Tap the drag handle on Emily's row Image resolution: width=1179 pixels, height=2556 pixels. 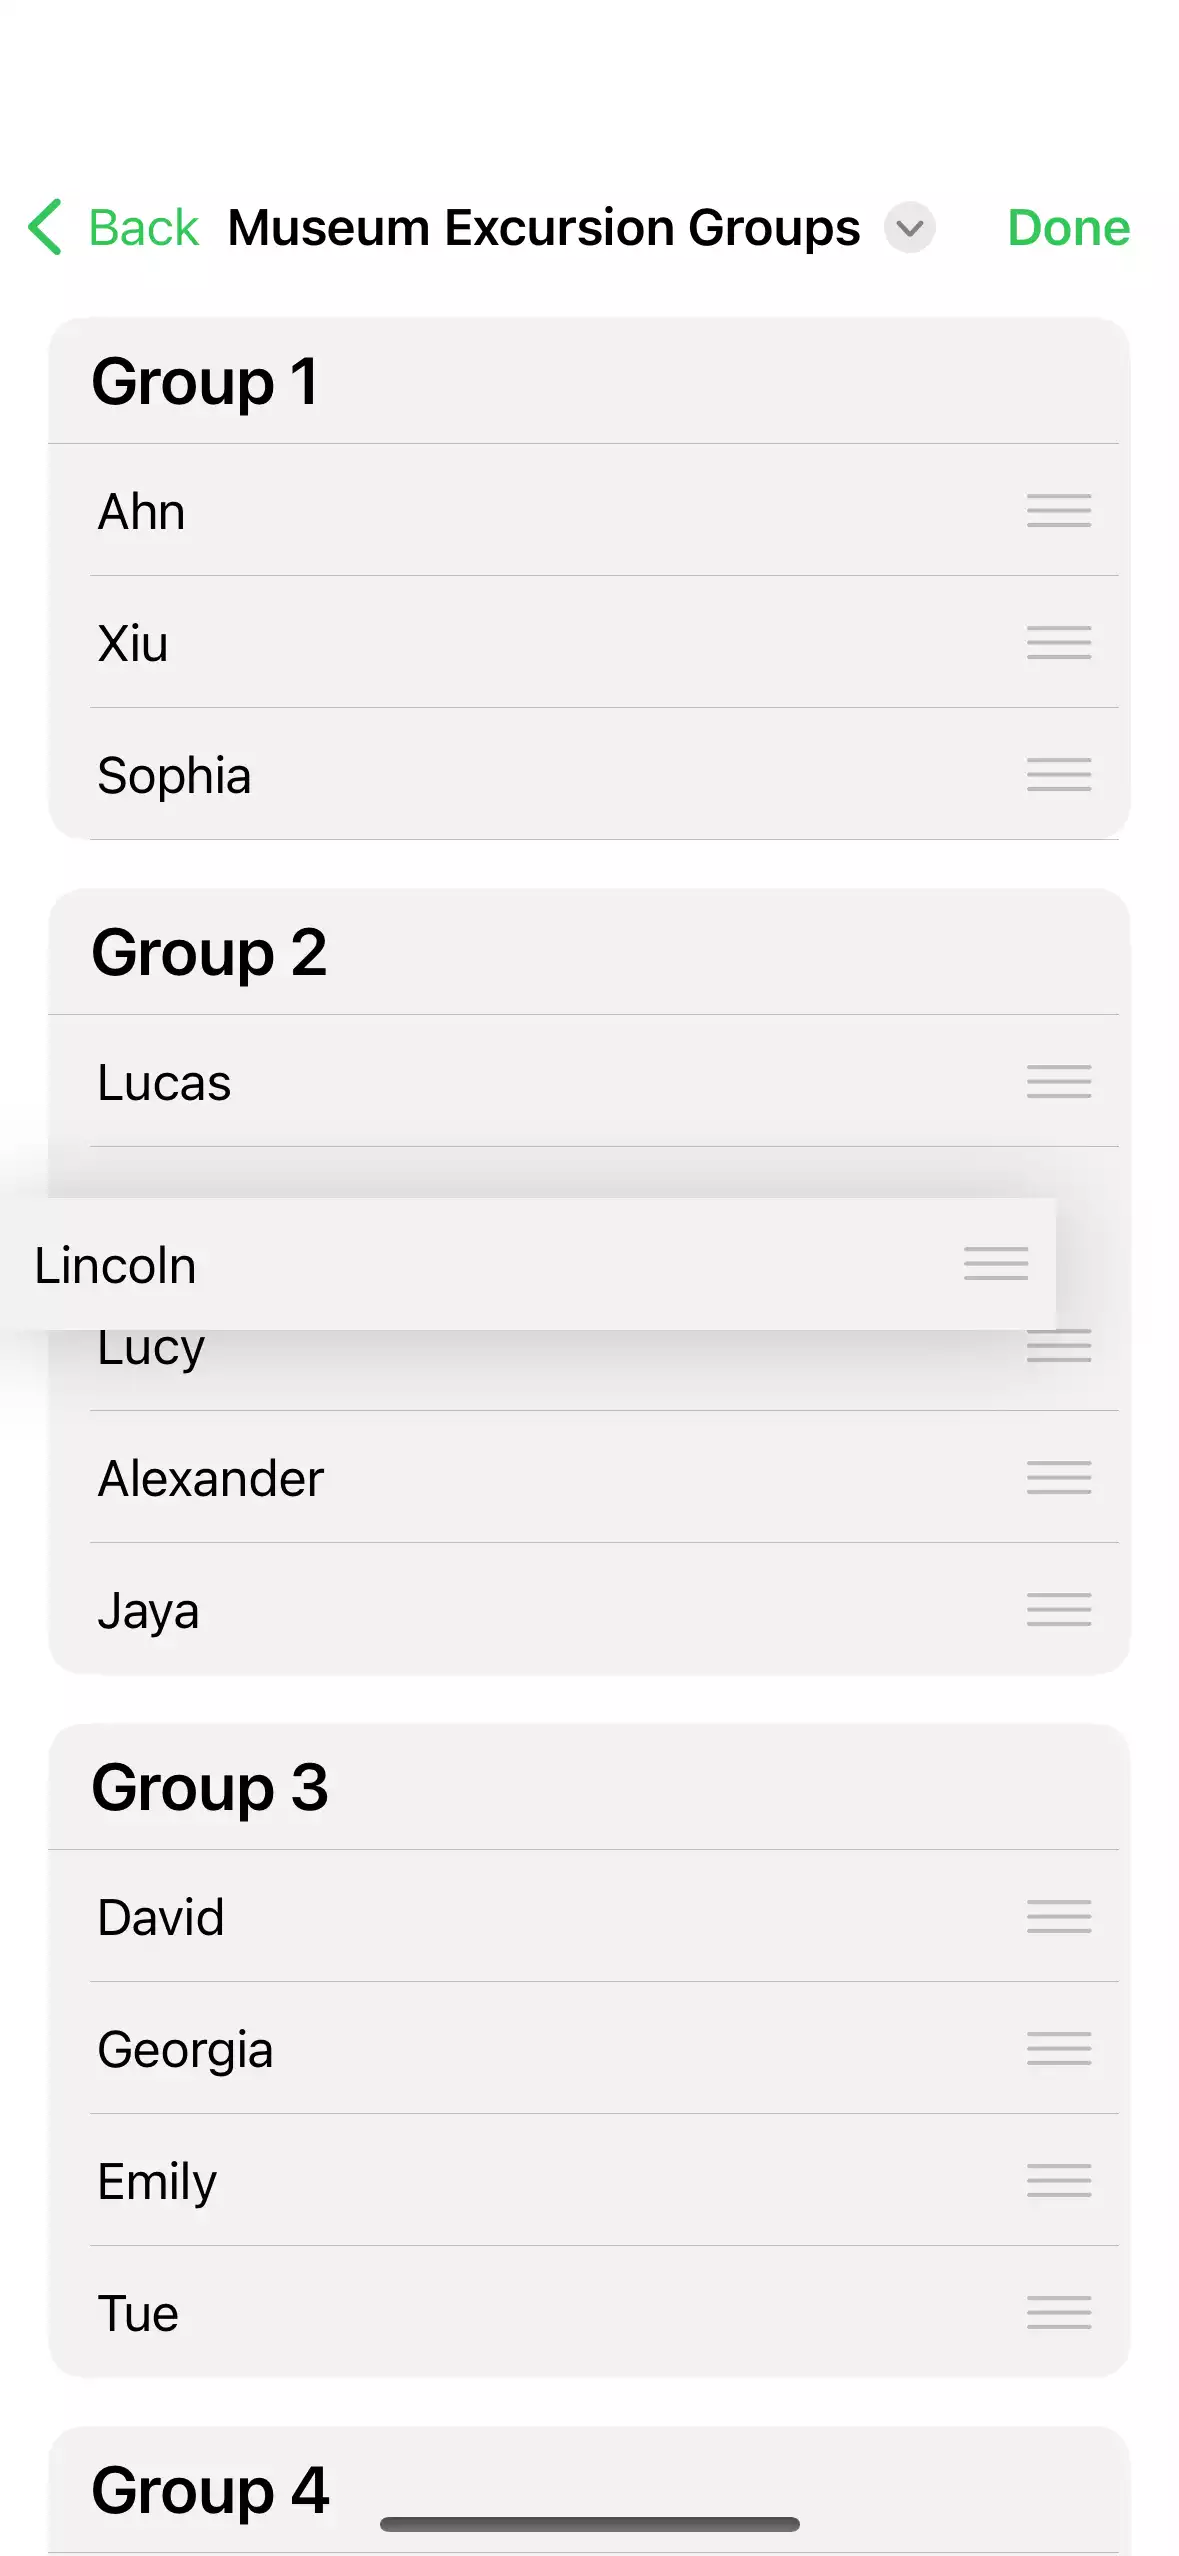pos(1058,2181)
